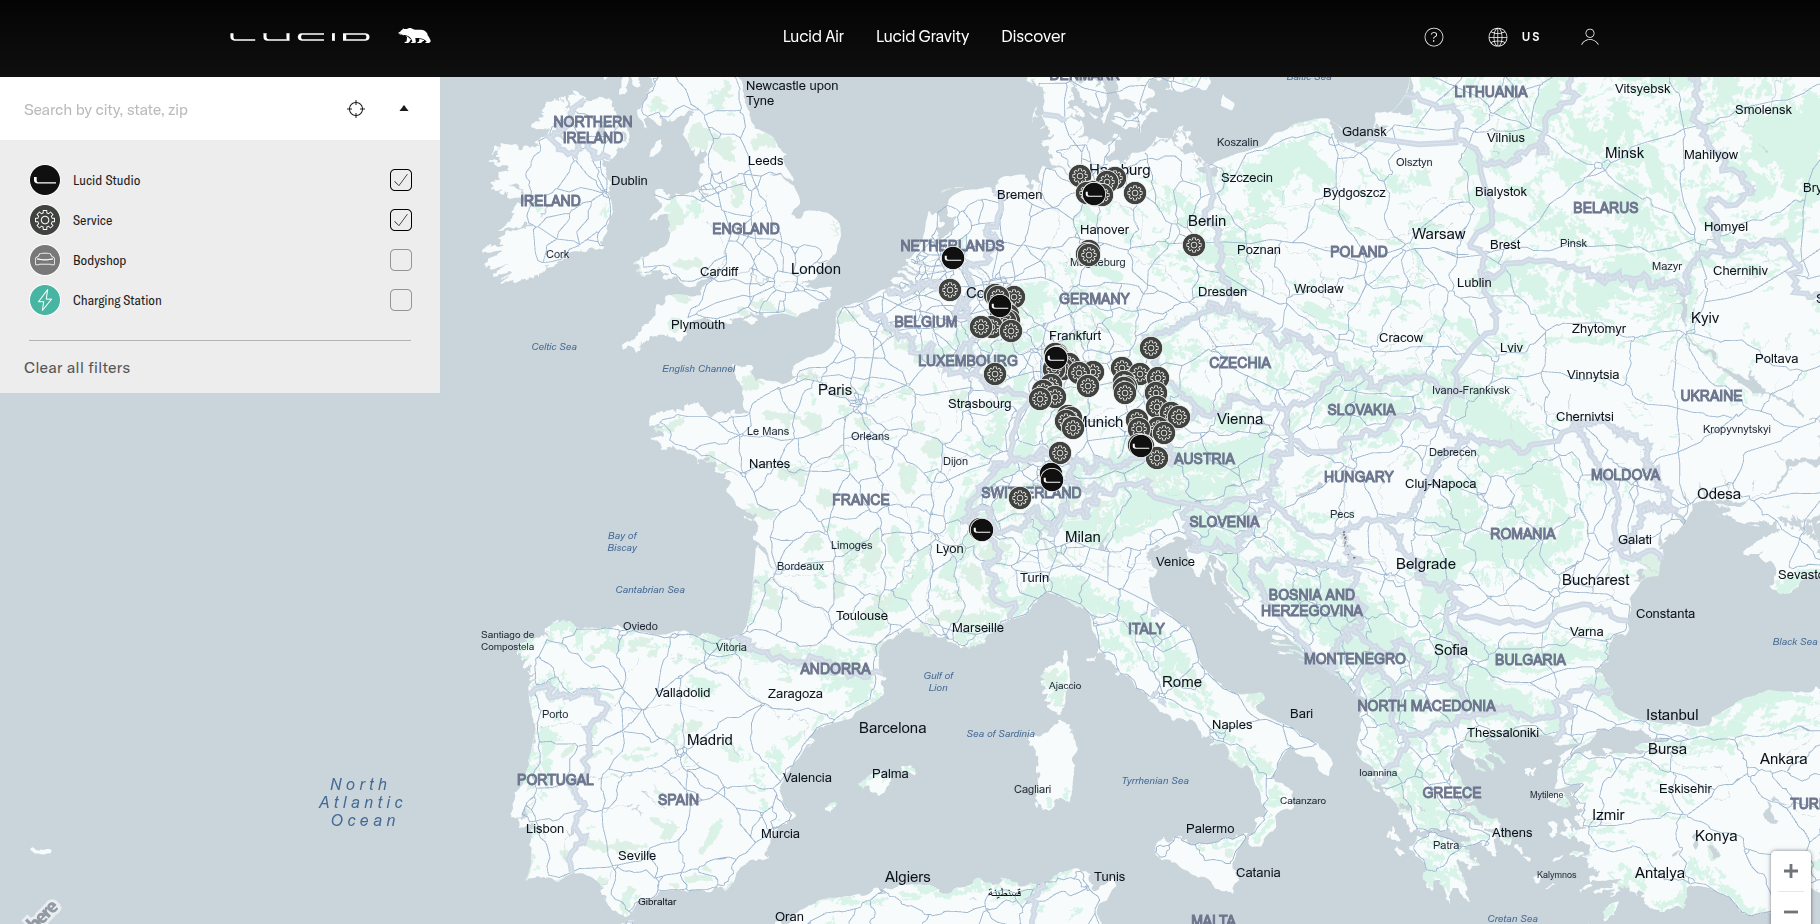
Task: Click the Service marker in Luxembourg
Action: click(994, 374)
